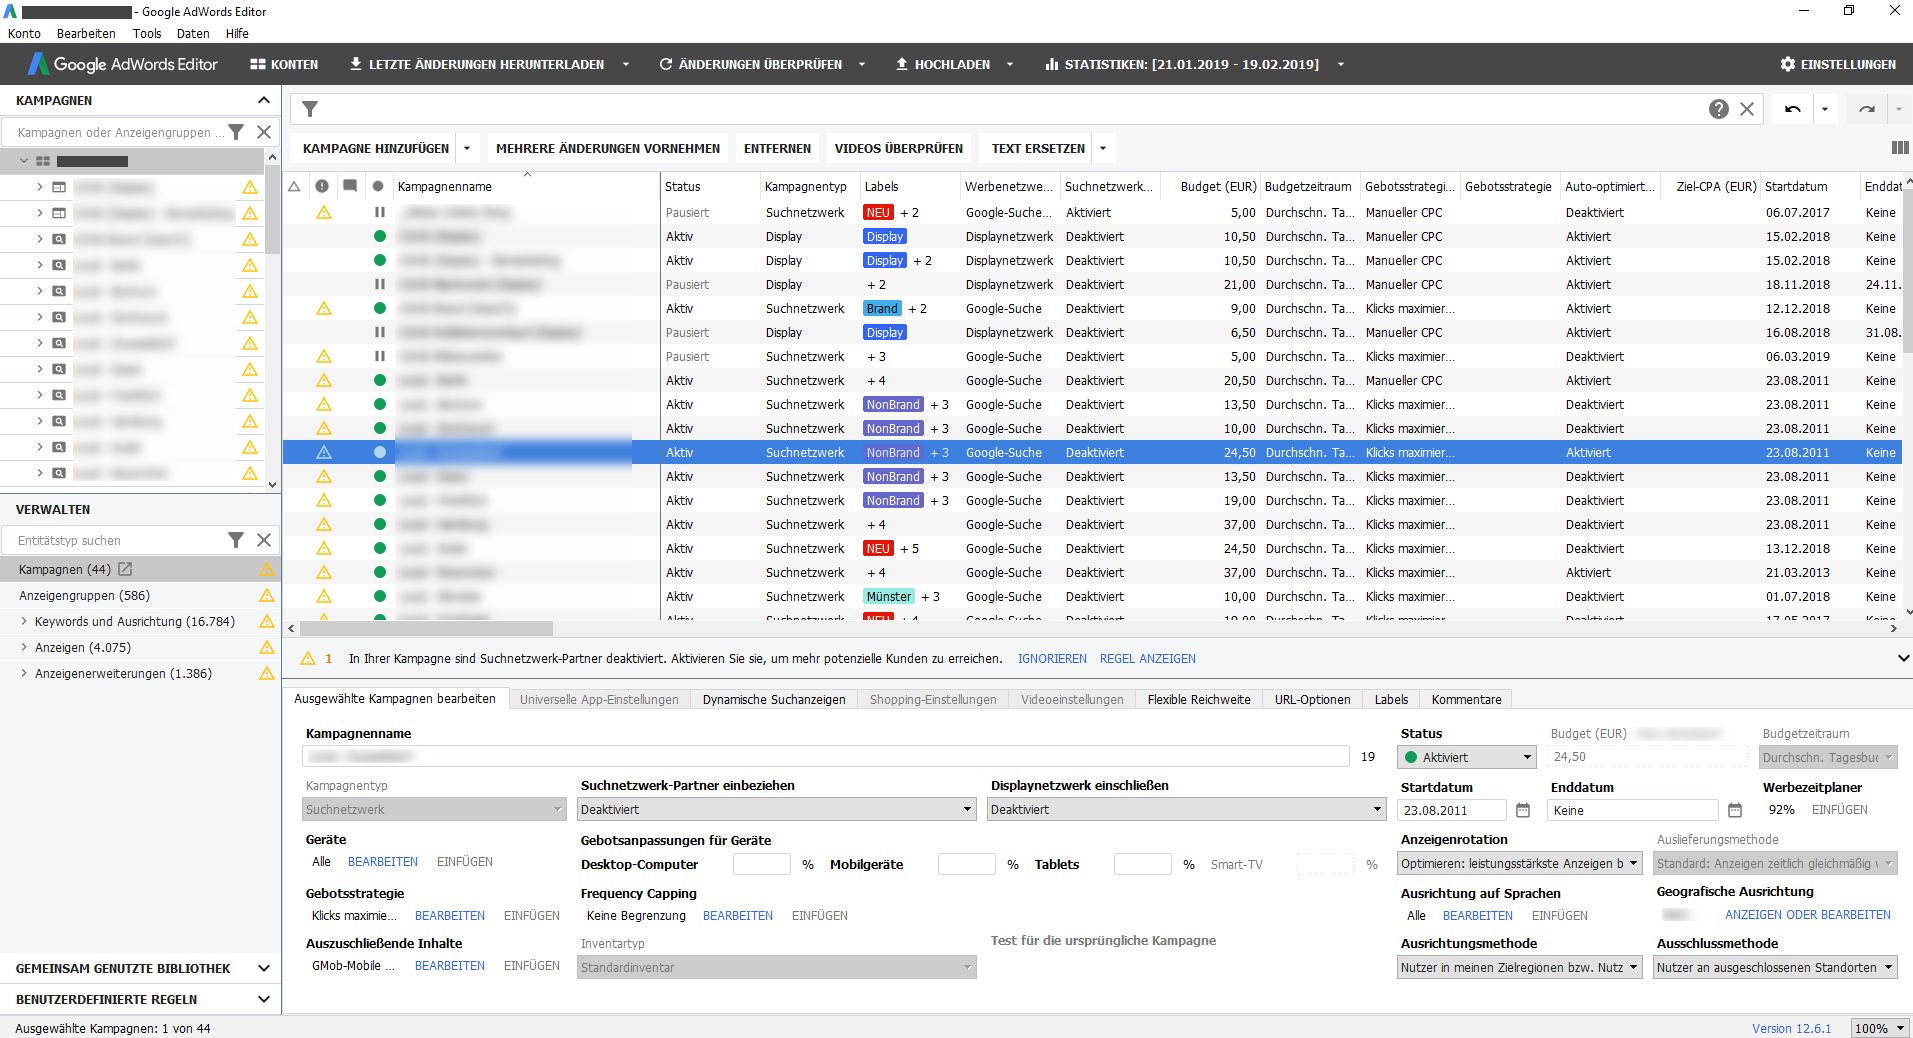Click the Ignorieren link in the warning bar

pyautogui.click(x=1051, y=658)
